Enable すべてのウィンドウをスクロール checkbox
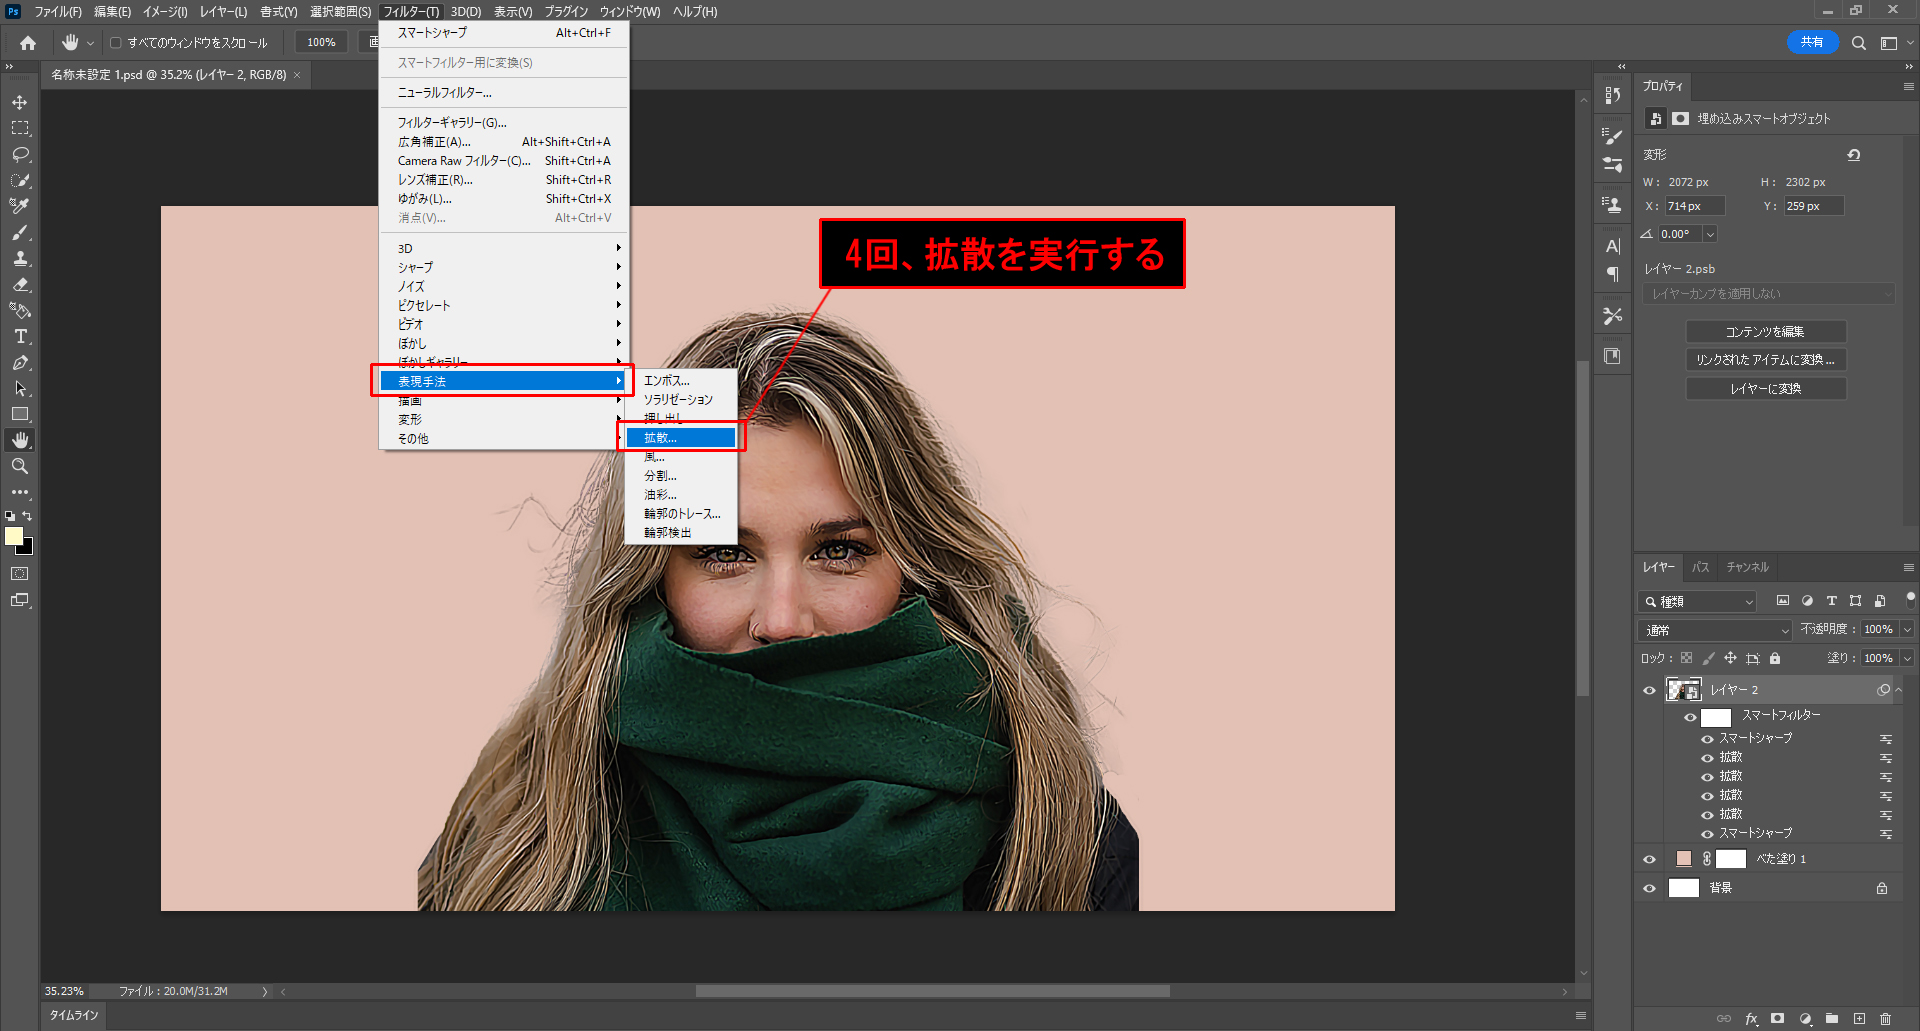 [116, 43]
